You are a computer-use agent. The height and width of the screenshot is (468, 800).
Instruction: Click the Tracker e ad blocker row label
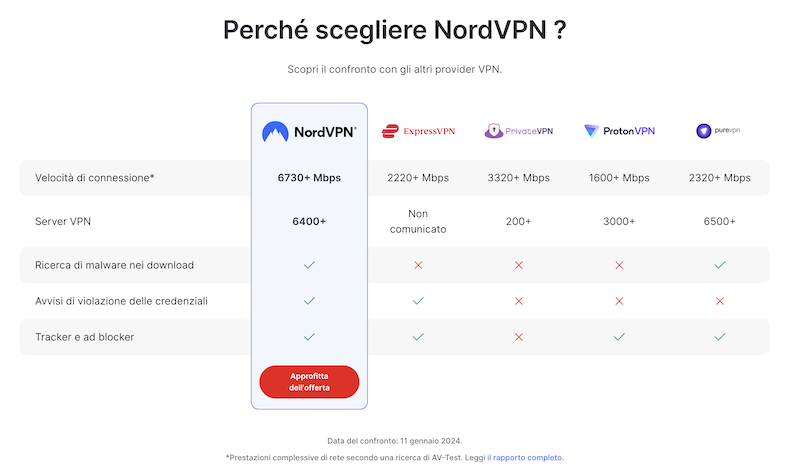85,337
